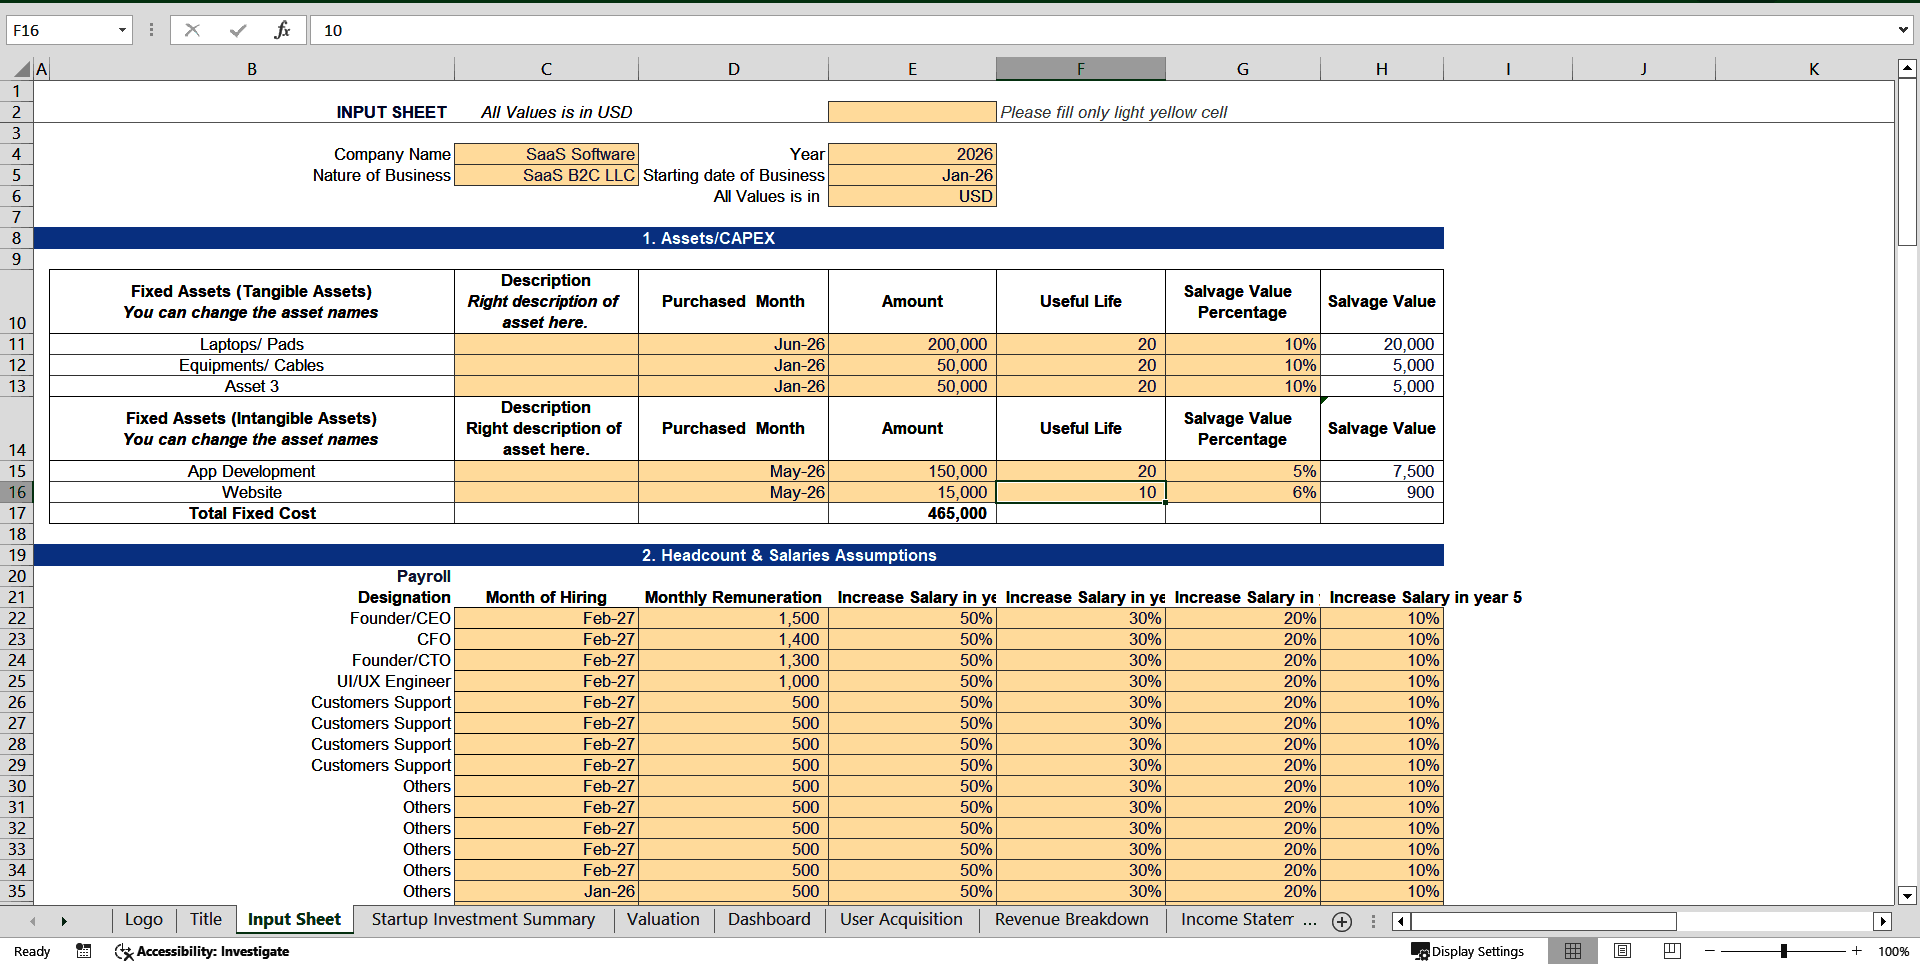This screenshot has height=966, width=1920.
Task: Open Display Settings in status bar
Action: 1467,952
